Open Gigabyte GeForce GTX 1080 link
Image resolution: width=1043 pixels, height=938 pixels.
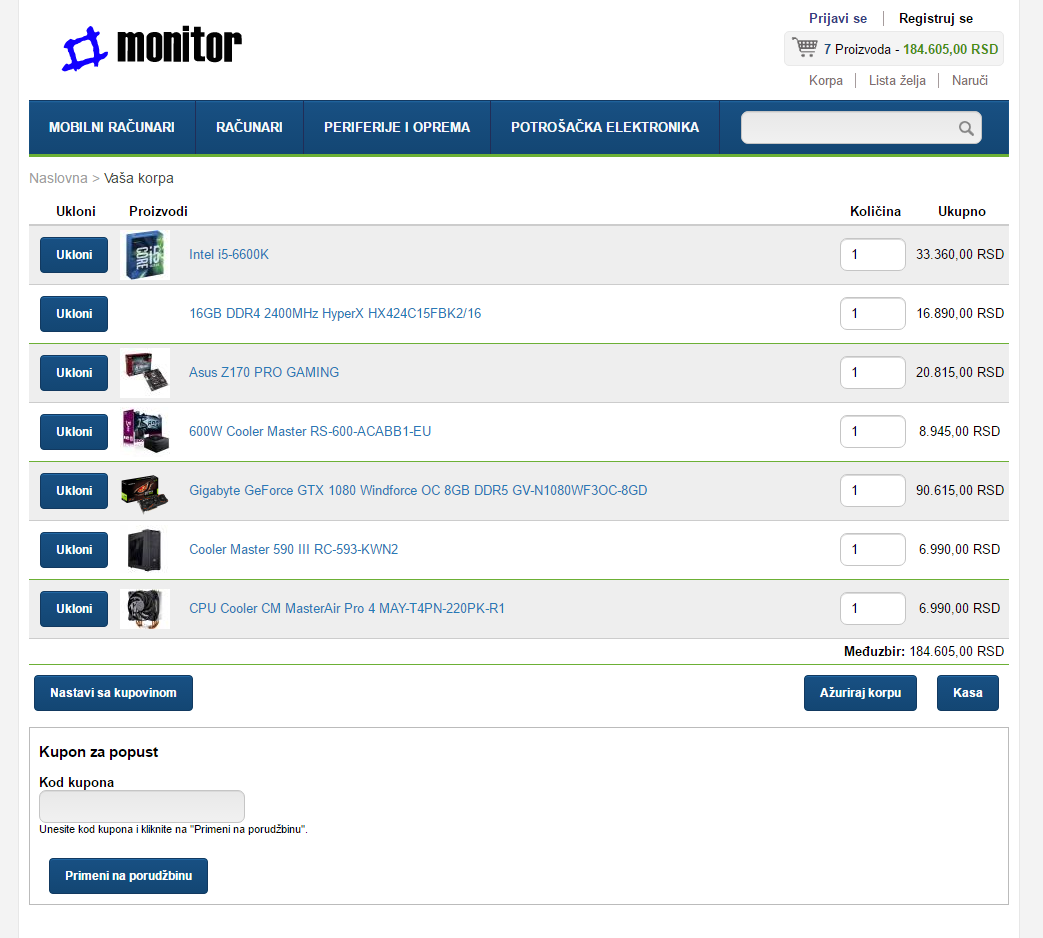coord(418,490)
